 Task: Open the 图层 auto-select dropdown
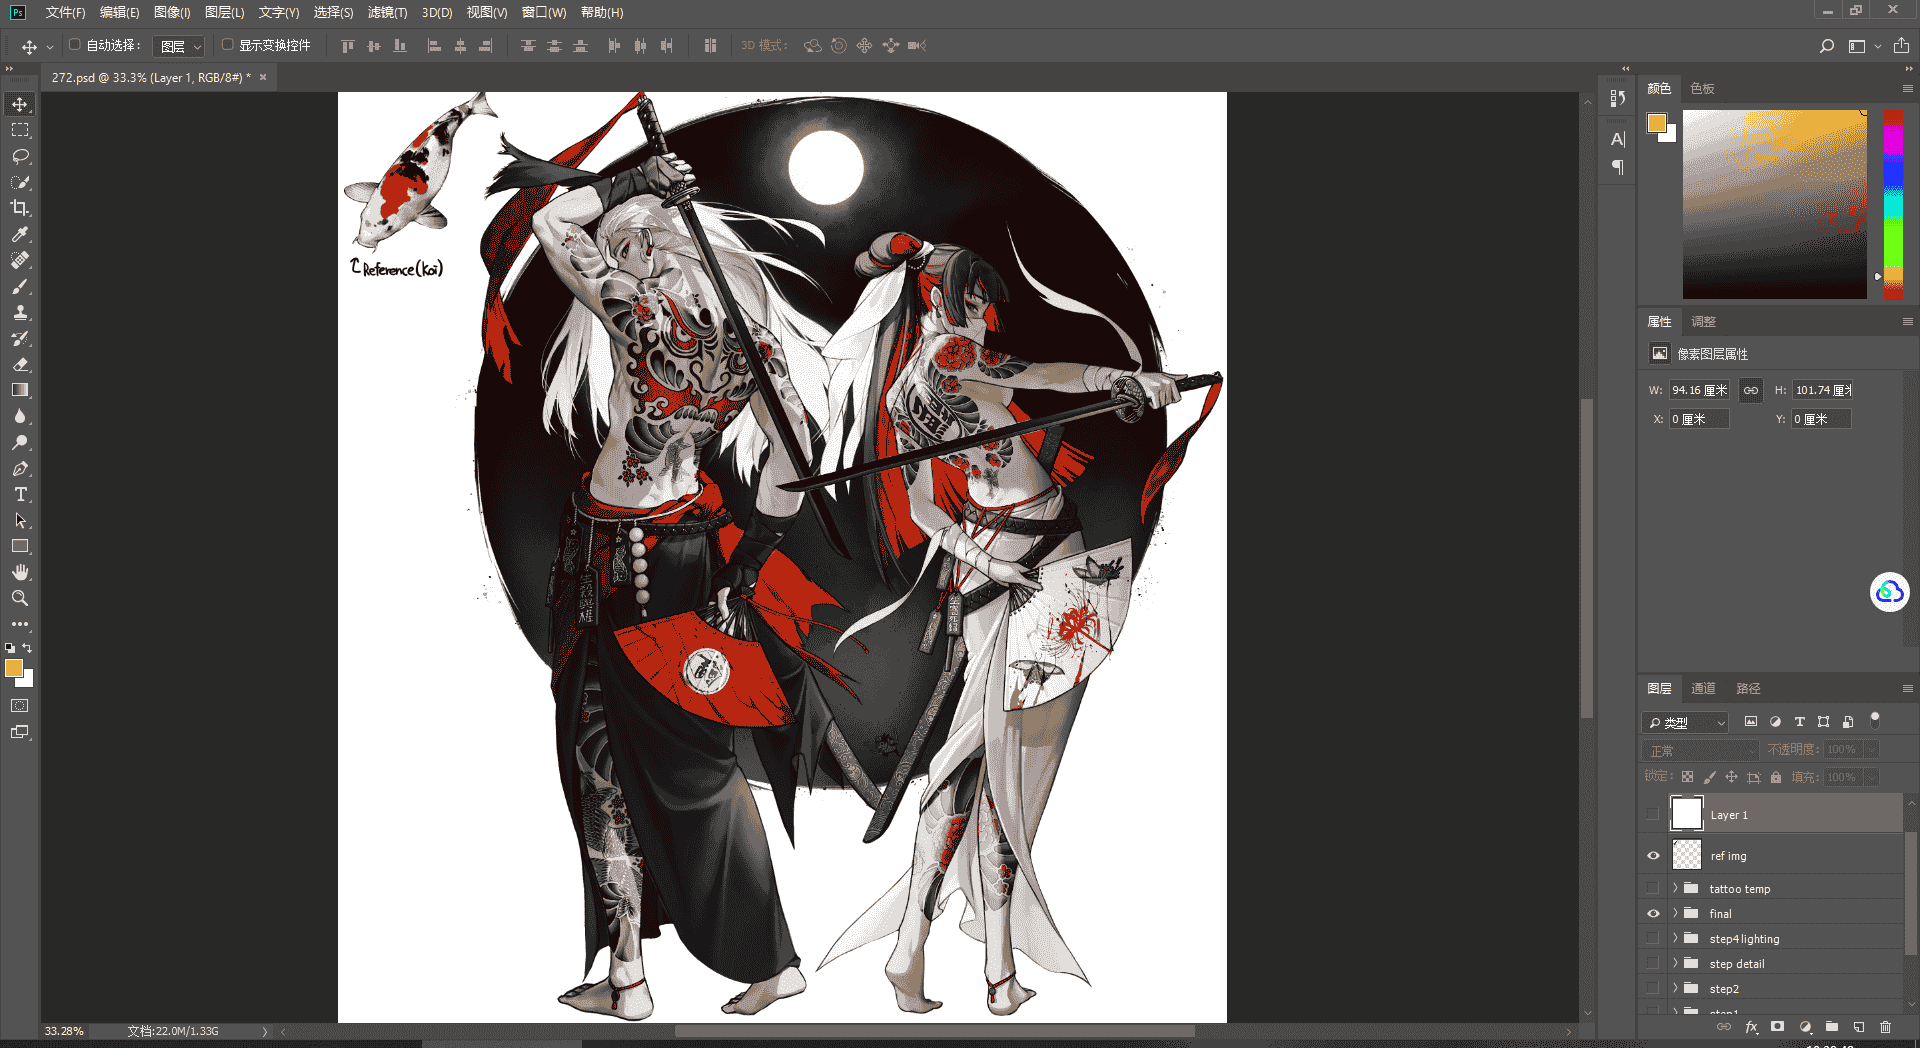click(180, 46)
